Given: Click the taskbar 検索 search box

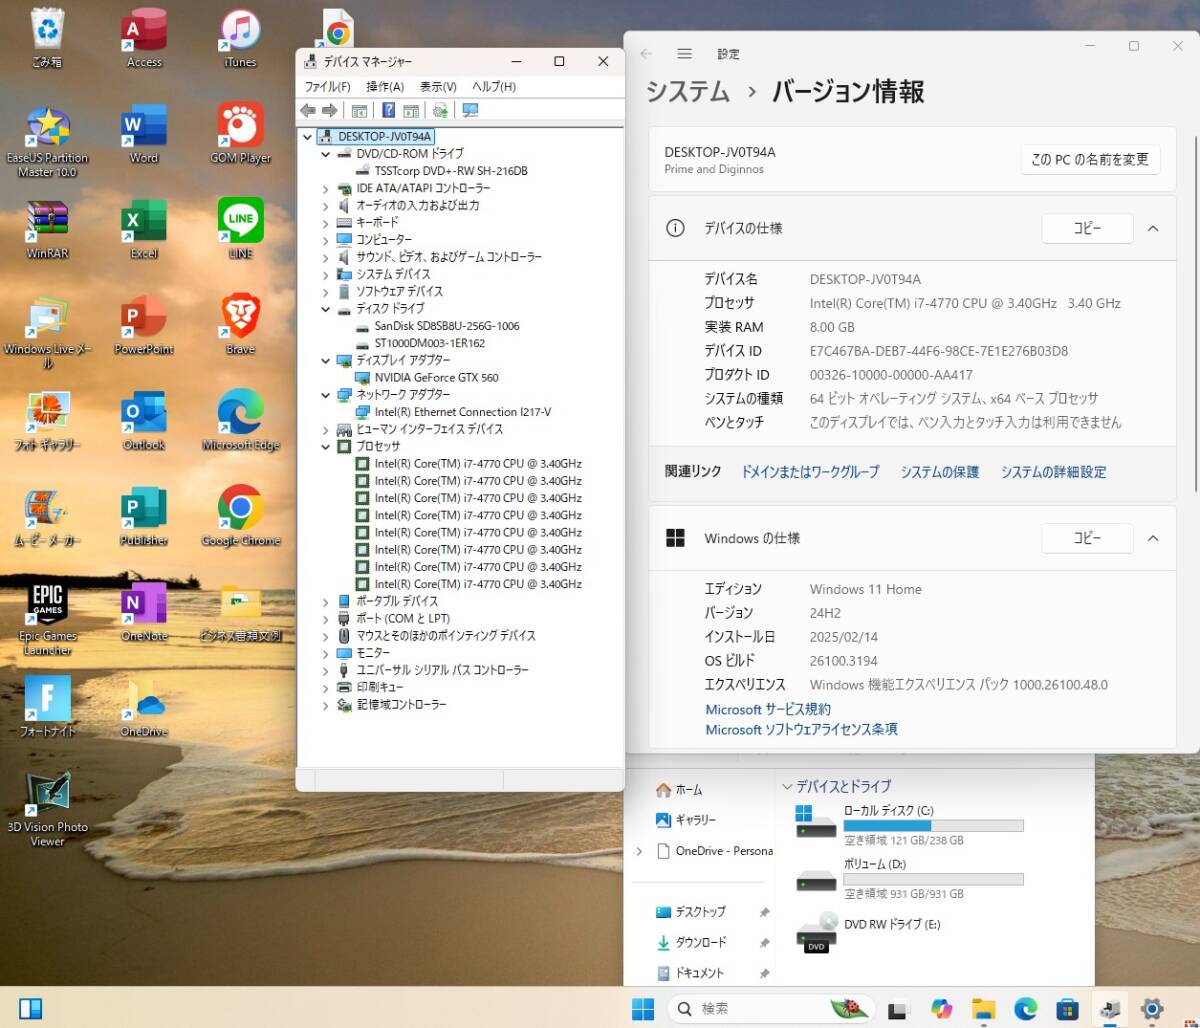Looking at the screenshot, I should coord(770,1008).
